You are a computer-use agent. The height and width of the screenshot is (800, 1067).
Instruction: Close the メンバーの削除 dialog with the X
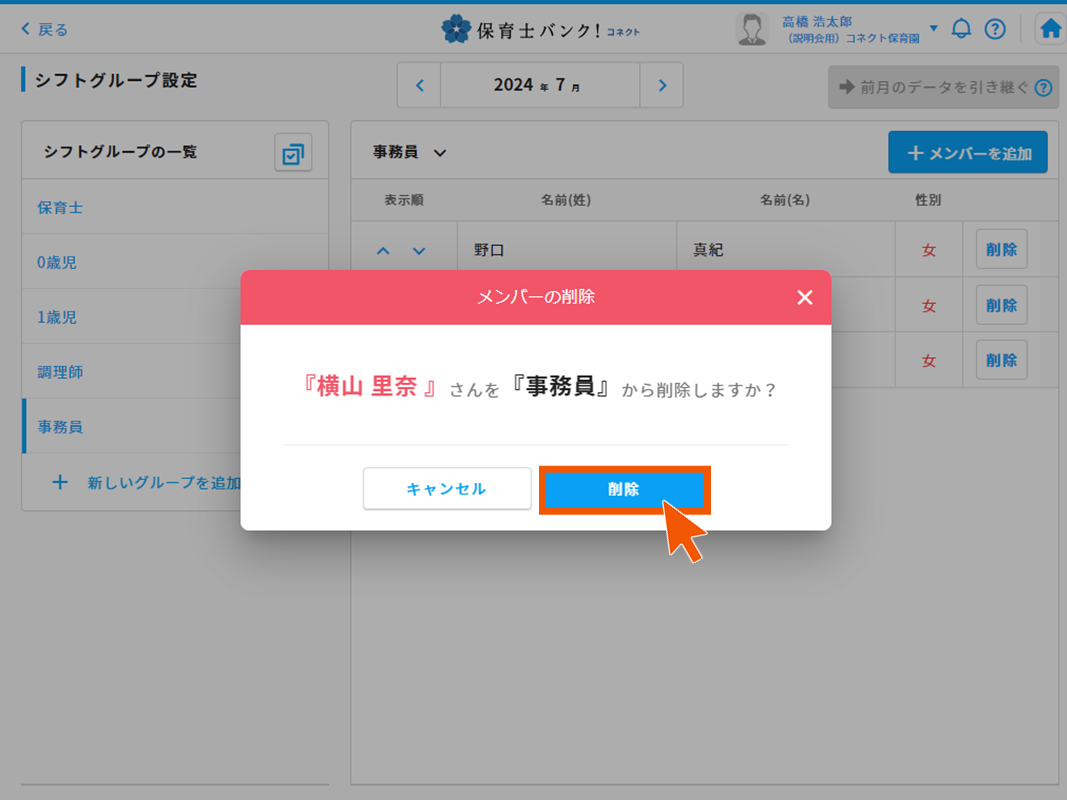pos(805,297)
